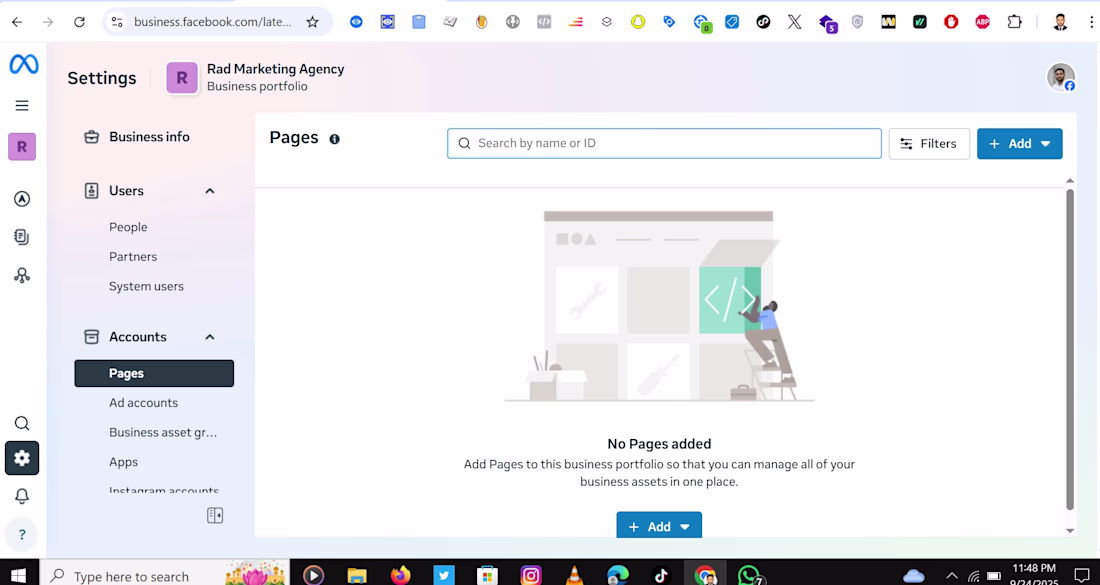This screenshot has width=1100, height=585.
Task: Select Pages under Accounts
Action: (154, 373)
